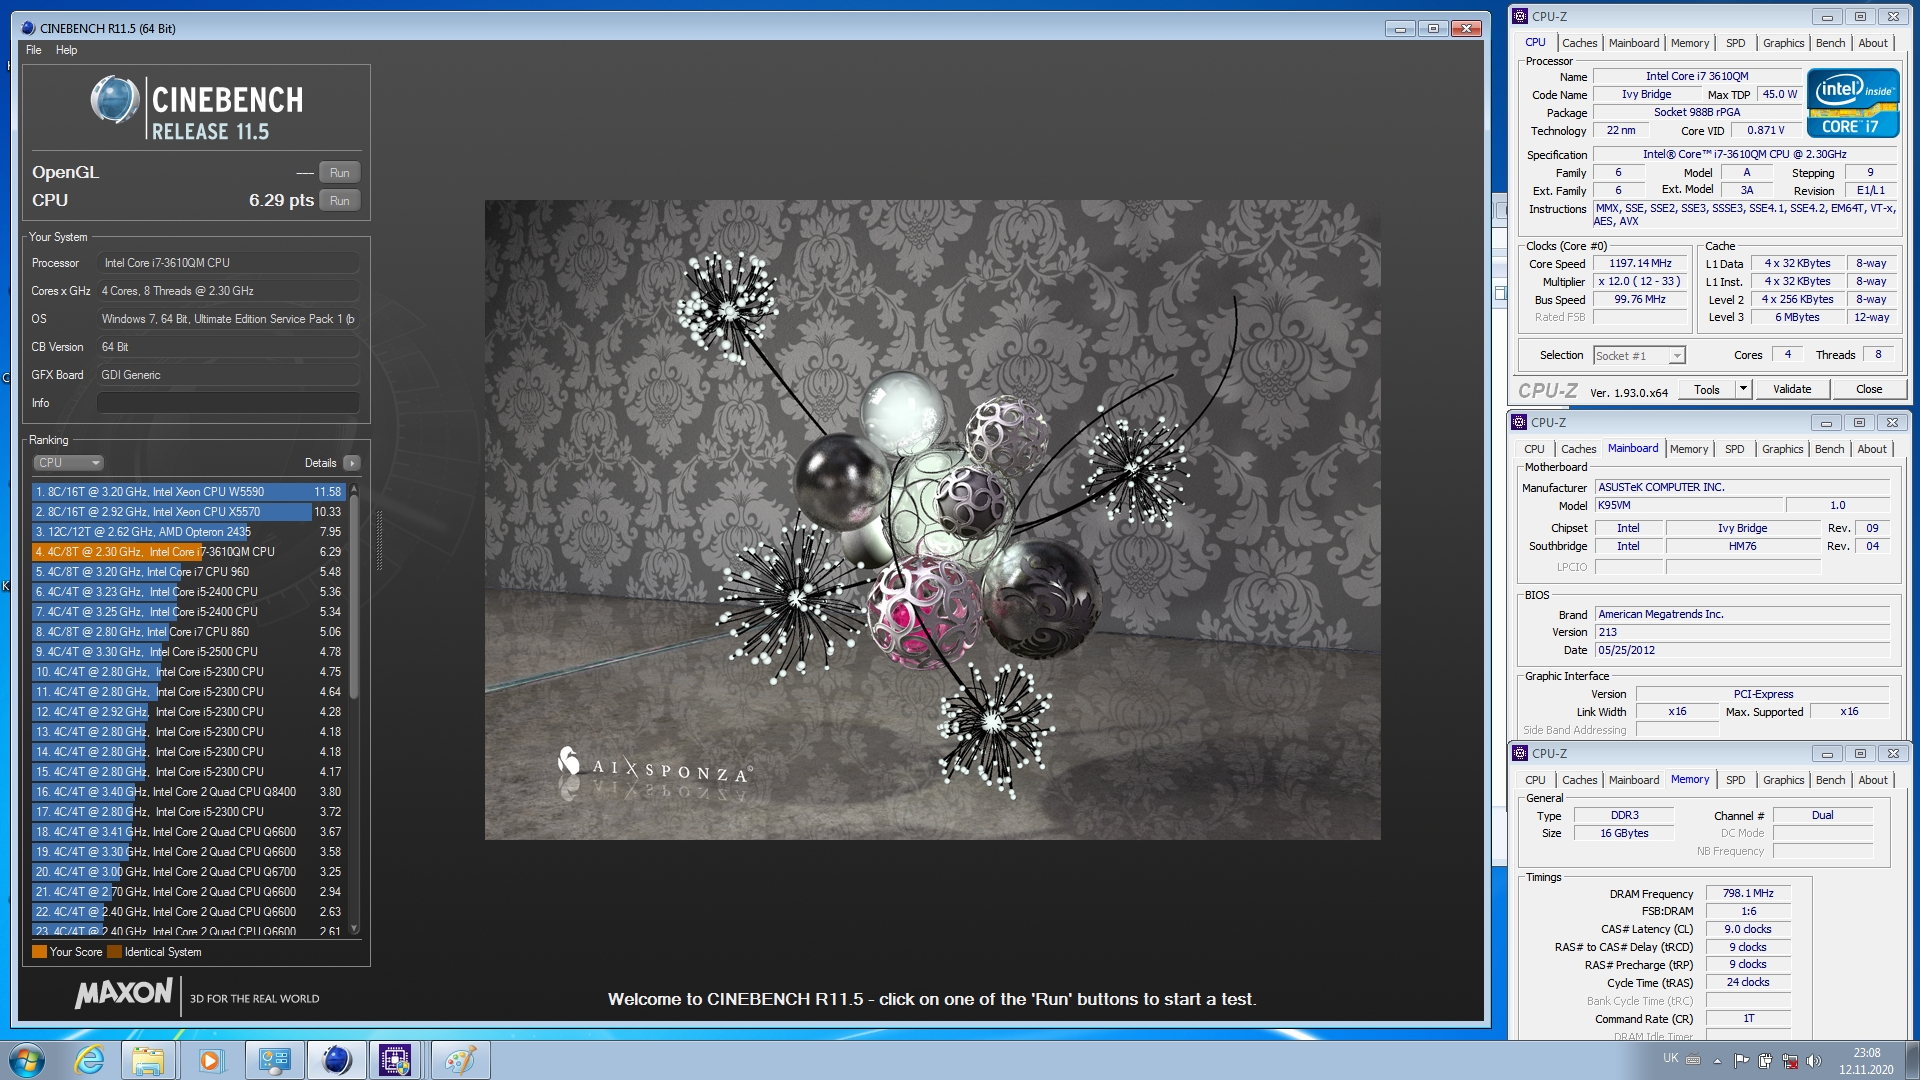1920x1080 pixels.
Task: Open the Paint palette taskbar icon
Action: tap(460, 1060)
